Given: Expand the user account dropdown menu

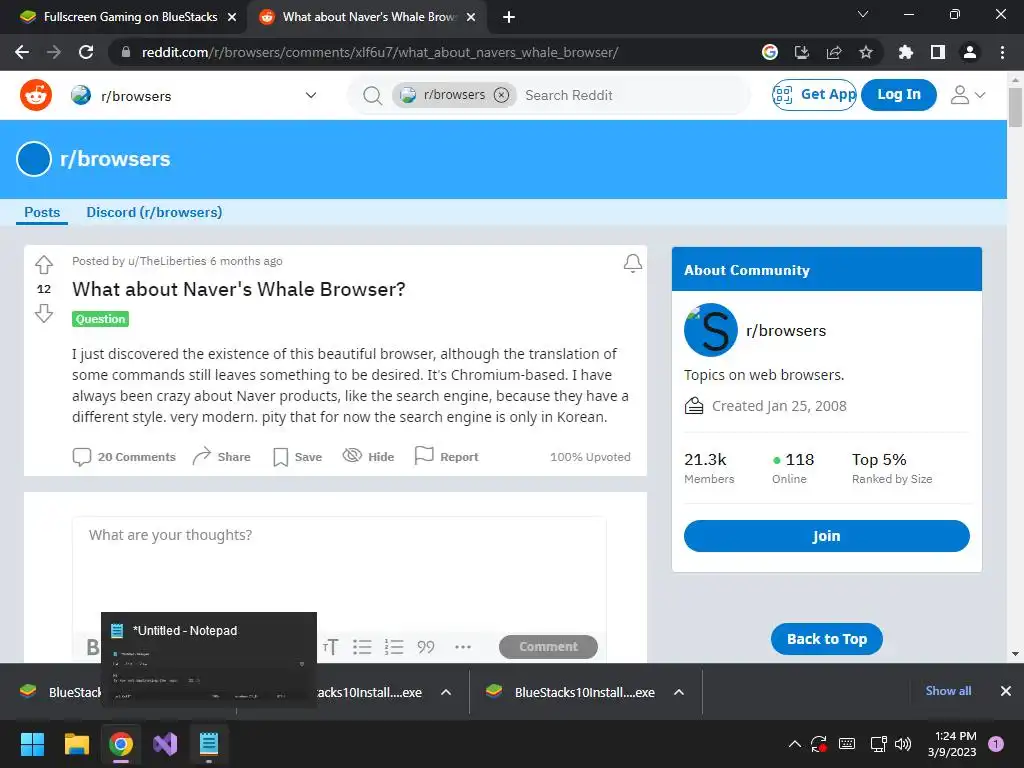Looking at the screenshot, I should 967,95.
